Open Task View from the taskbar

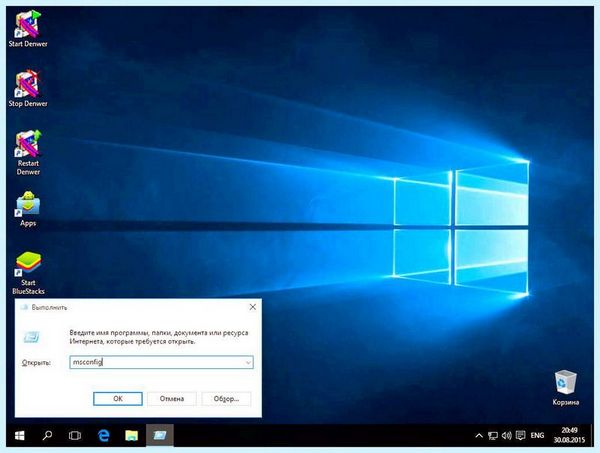tap(75, 435)
